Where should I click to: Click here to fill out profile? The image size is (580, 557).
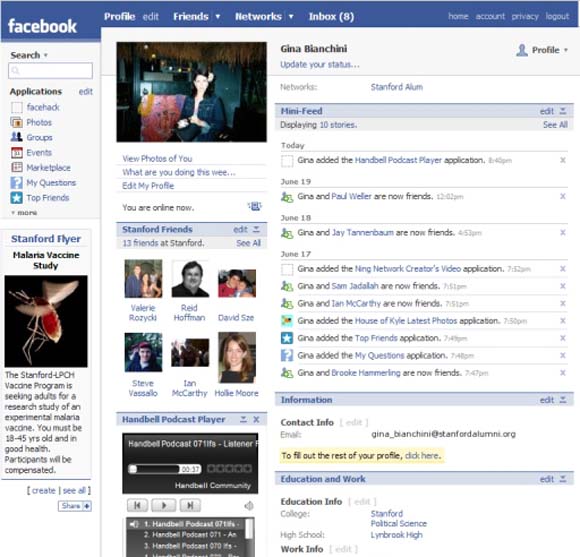[422, 456]
